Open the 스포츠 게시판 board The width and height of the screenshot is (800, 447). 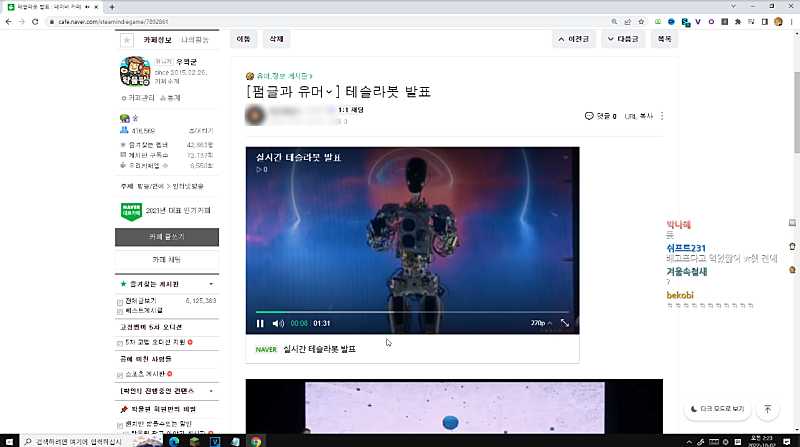pyautogui.click(x=145, y=374)
